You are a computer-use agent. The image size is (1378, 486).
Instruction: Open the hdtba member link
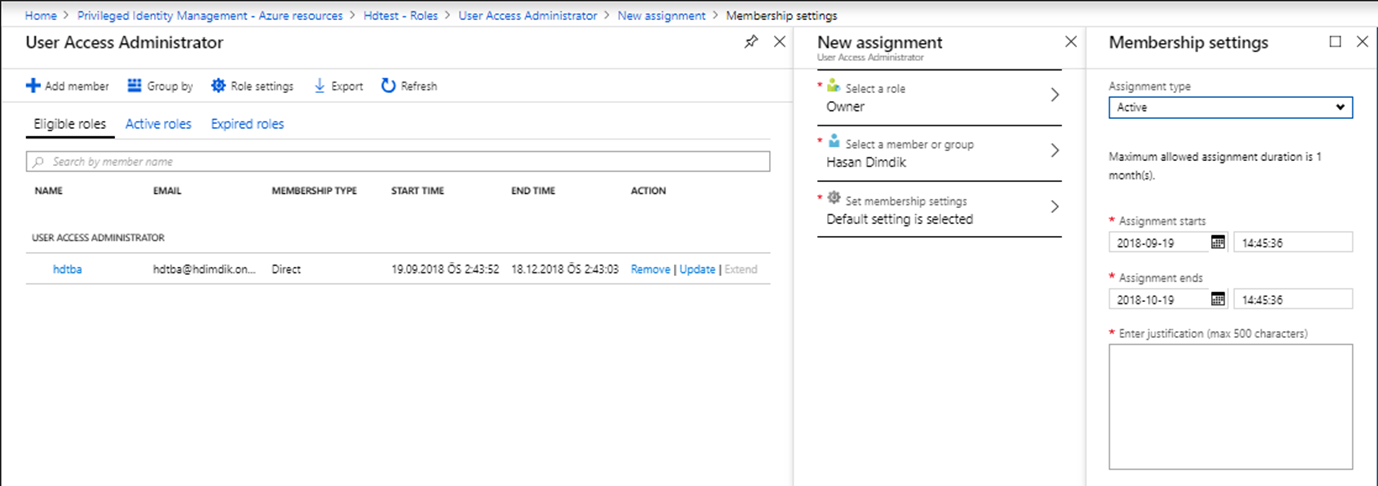[x=67, y=270]
